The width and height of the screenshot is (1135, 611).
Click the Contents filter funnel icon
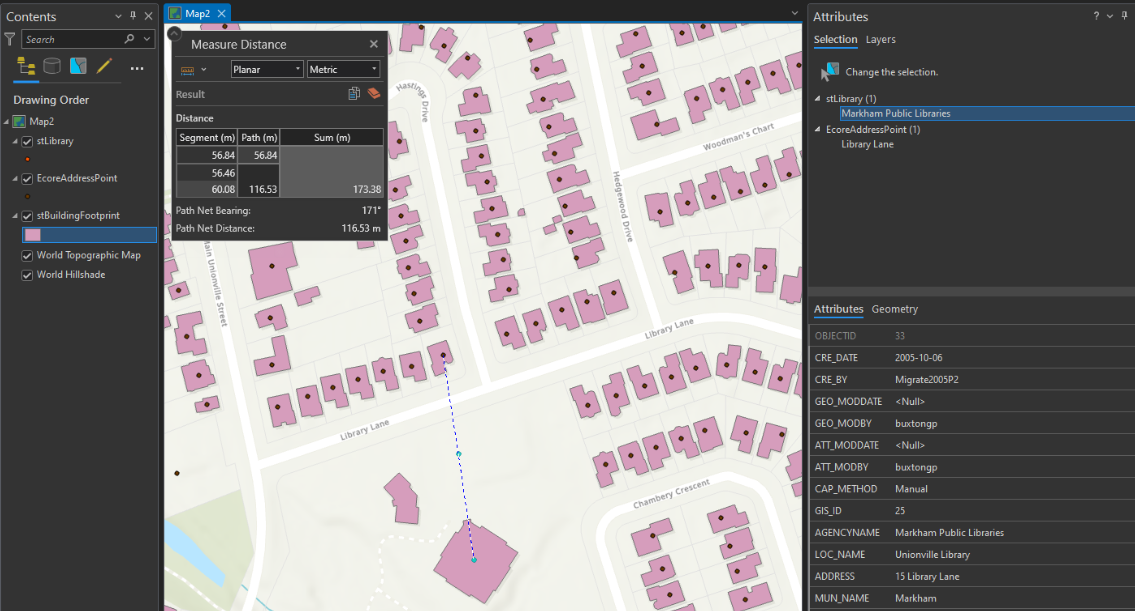click(x=10, y=39)
